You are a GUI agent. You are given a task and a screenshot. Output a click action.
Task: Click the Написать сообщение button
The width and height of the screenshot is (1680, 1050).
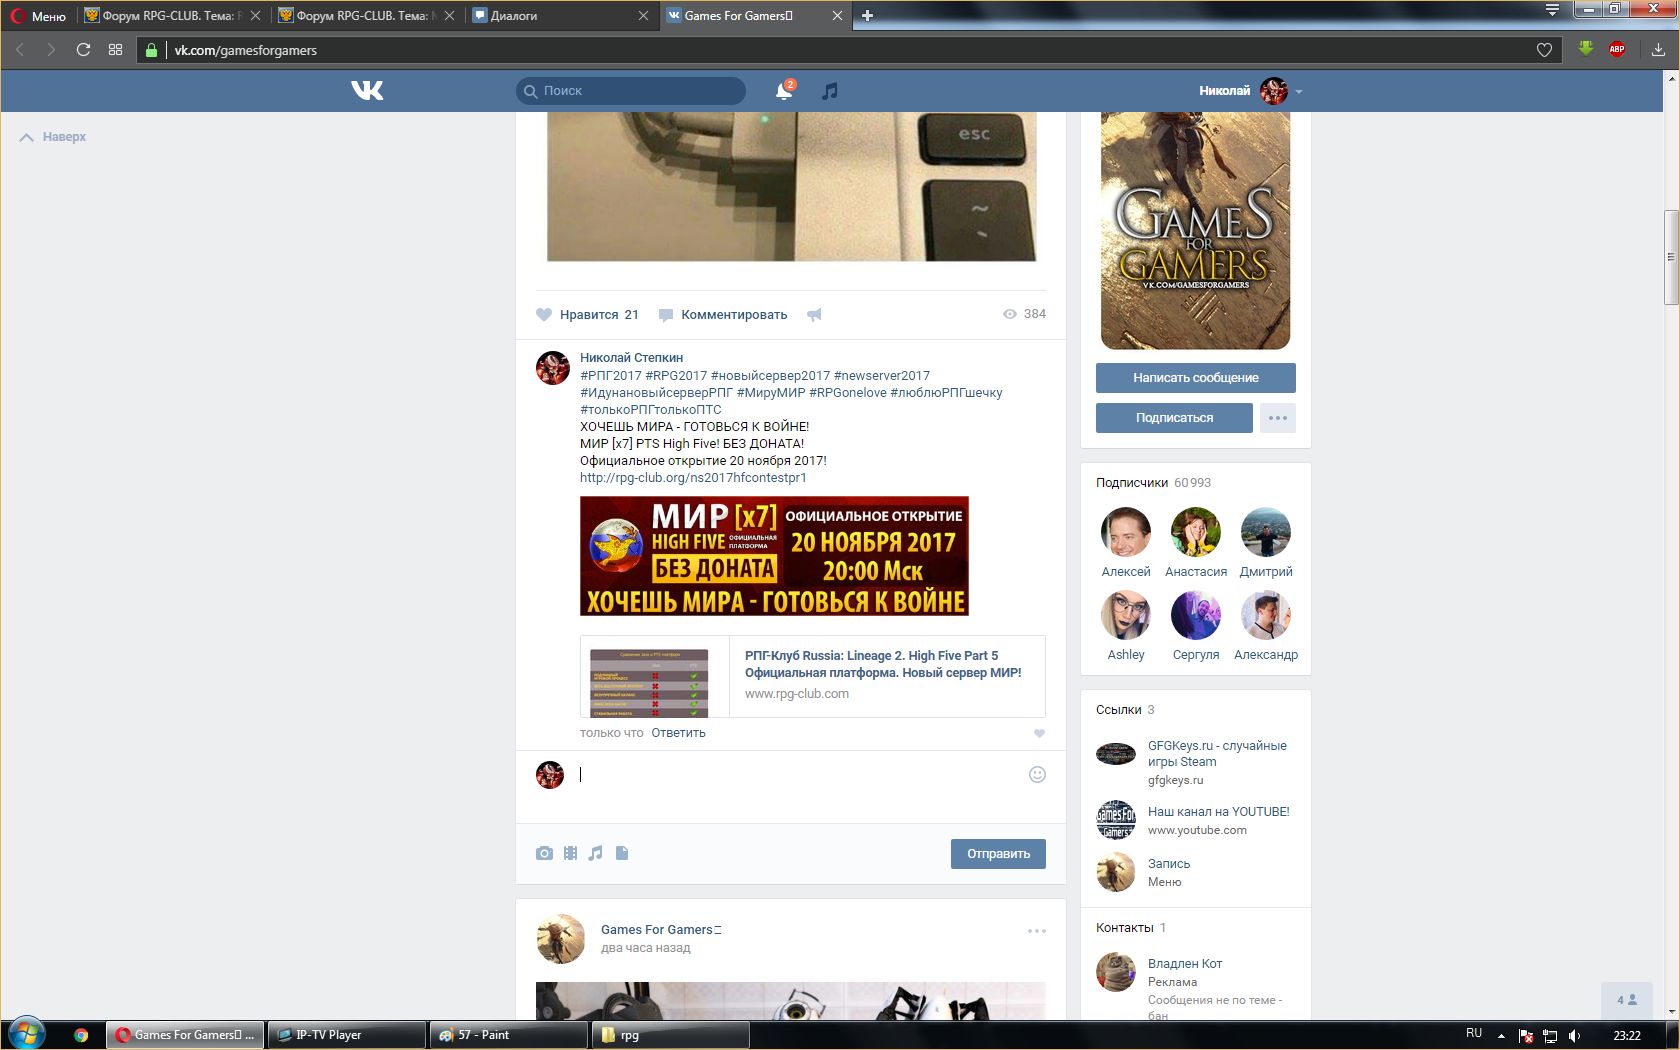pos(1196,378)
